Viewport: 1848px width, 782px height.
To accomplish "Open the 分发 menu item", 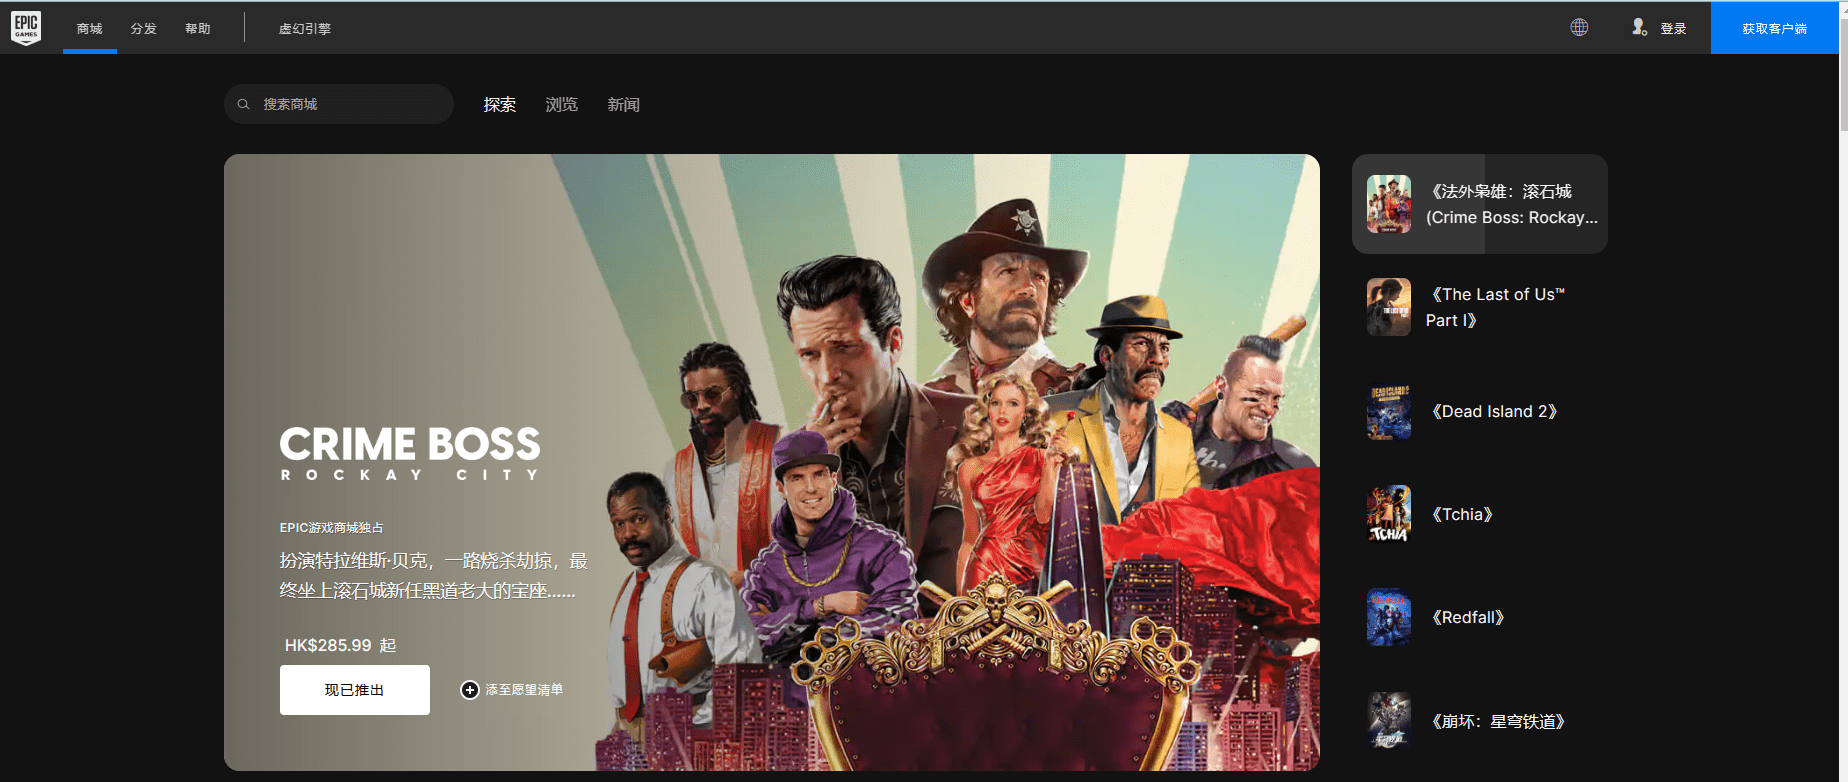I will [x=144, y=29].
